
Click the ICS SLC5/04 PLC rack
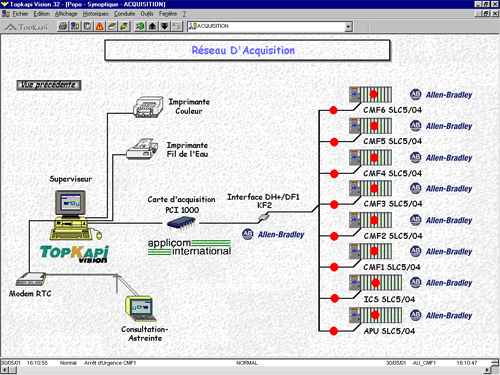tap(375, 282)
